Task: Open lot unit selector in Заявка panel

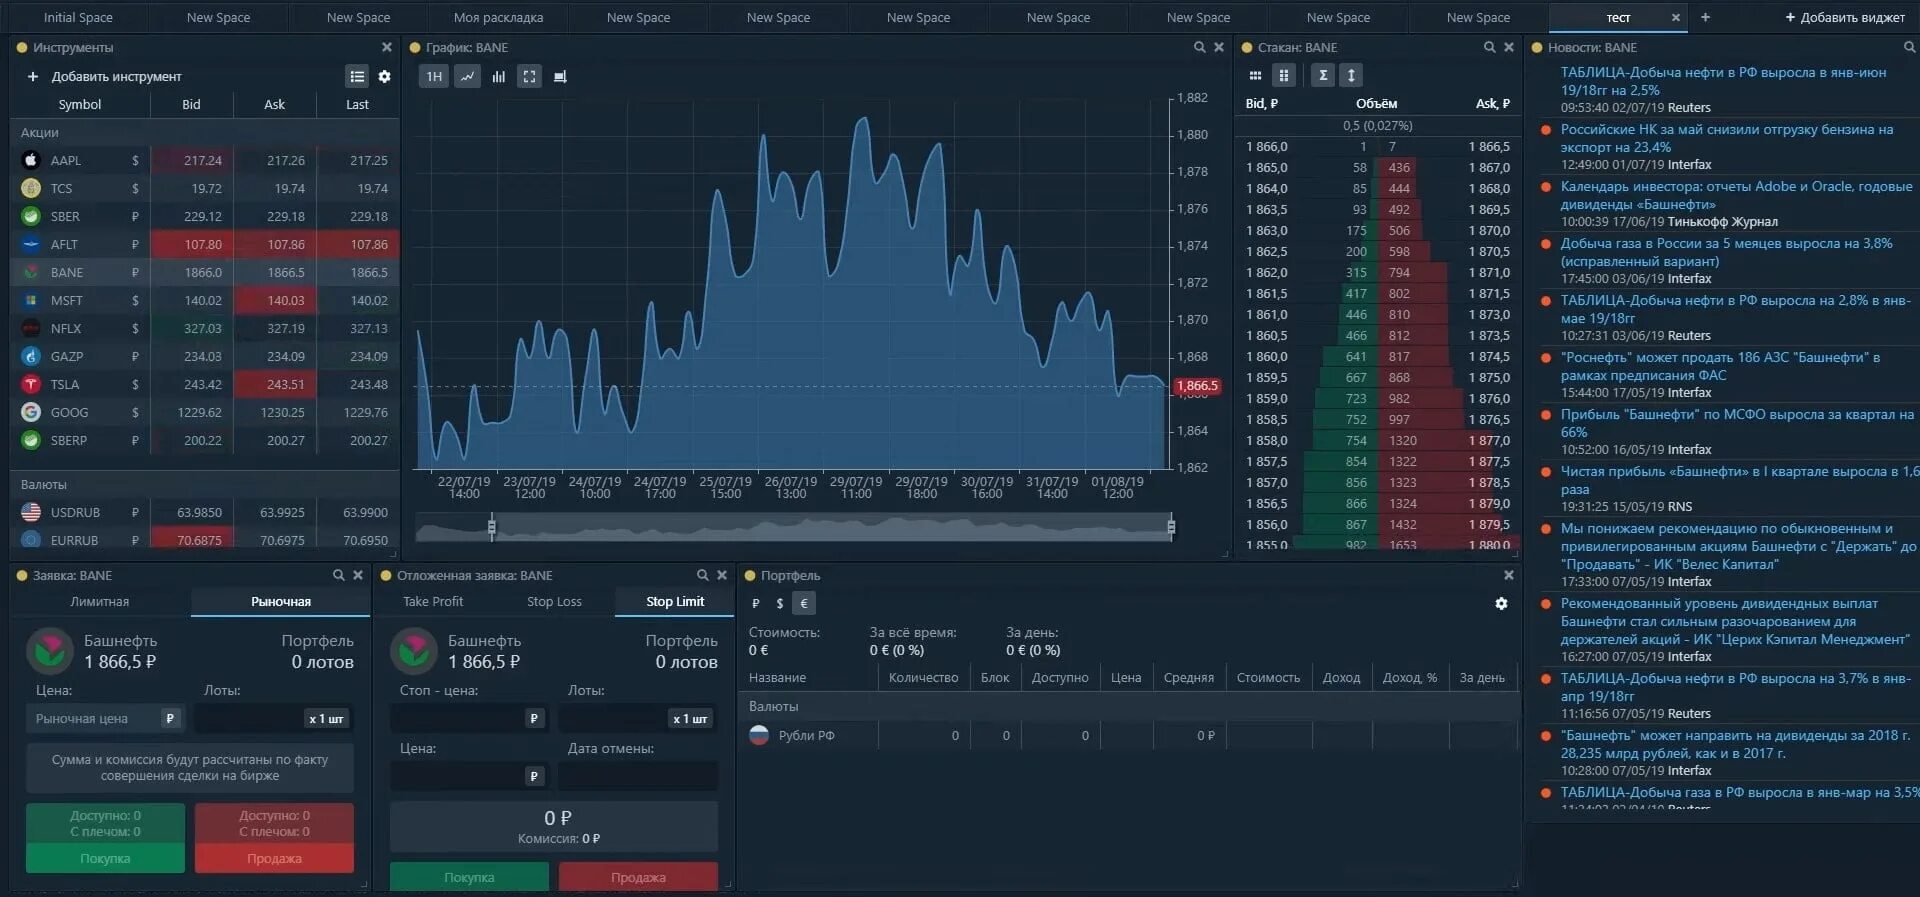Action: click(326, 719)
